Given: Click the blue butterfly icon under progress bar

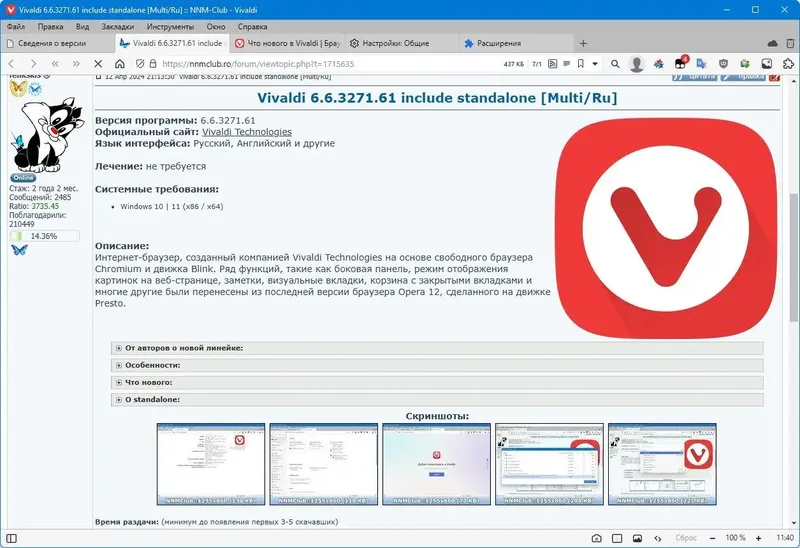Looking at the screenshot, I should tap(19, 250).
